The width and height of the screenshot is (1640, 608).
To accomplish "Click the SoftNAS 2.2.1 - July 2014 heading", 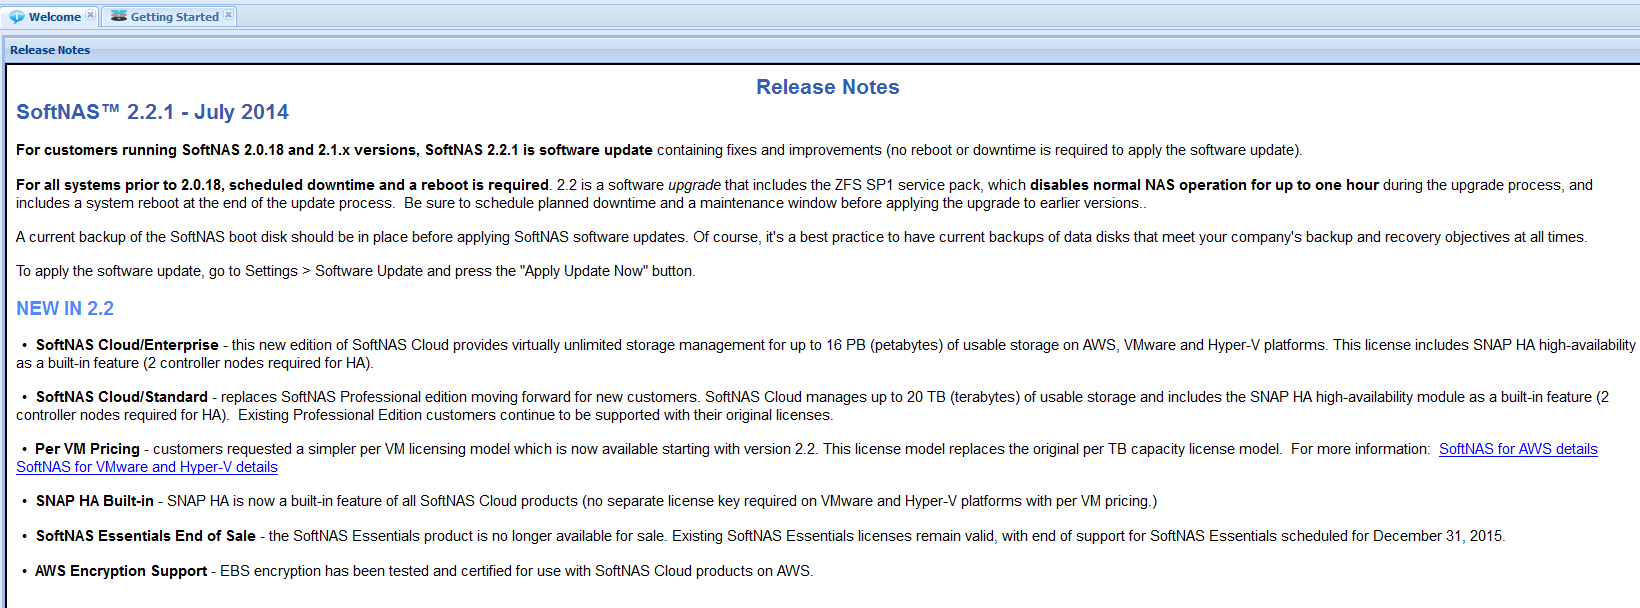I will (152, 112).
